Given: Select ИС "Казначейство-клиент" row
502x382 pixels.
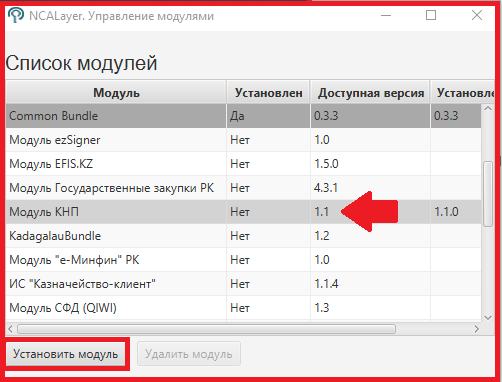Looking at the screenshot, I should (x=243, y=284).
